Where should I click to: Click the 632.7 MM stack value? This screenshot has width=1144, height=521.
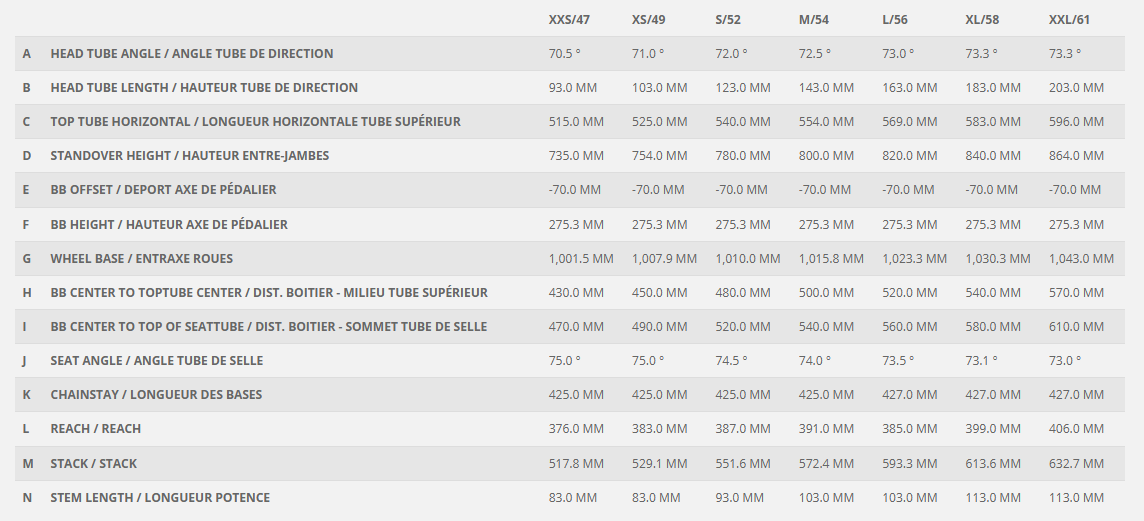pyautogui.click(x=1076, y=464)
